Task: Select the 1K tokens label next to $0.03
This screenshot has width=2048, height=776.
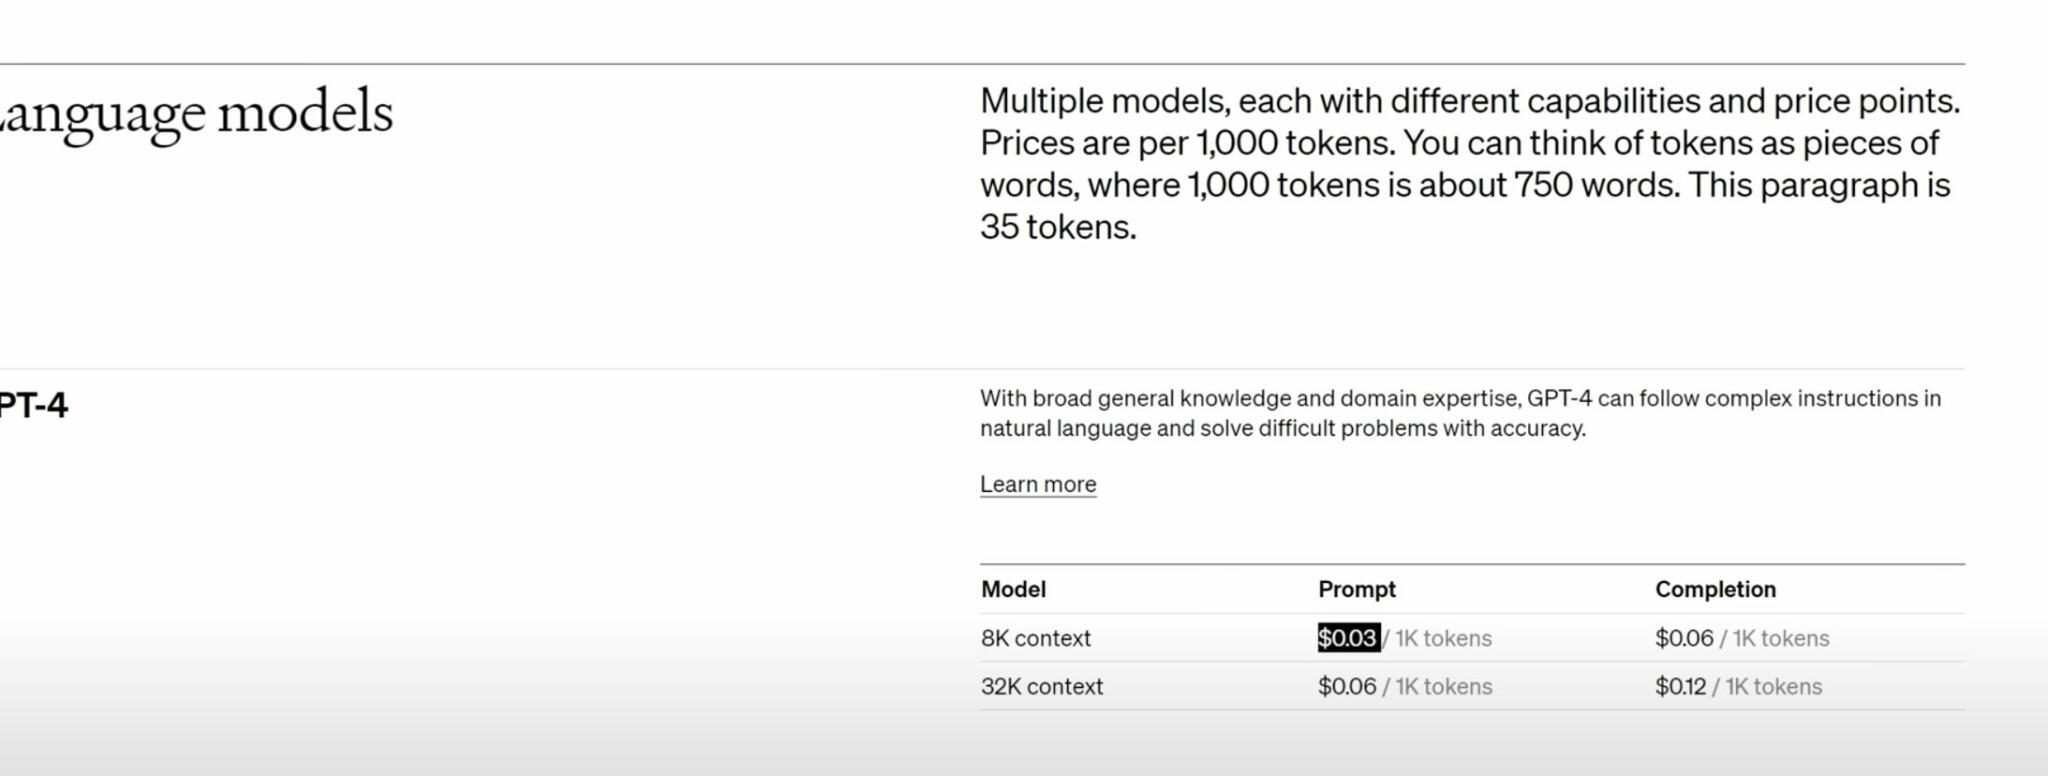Action: point(1445,638)
